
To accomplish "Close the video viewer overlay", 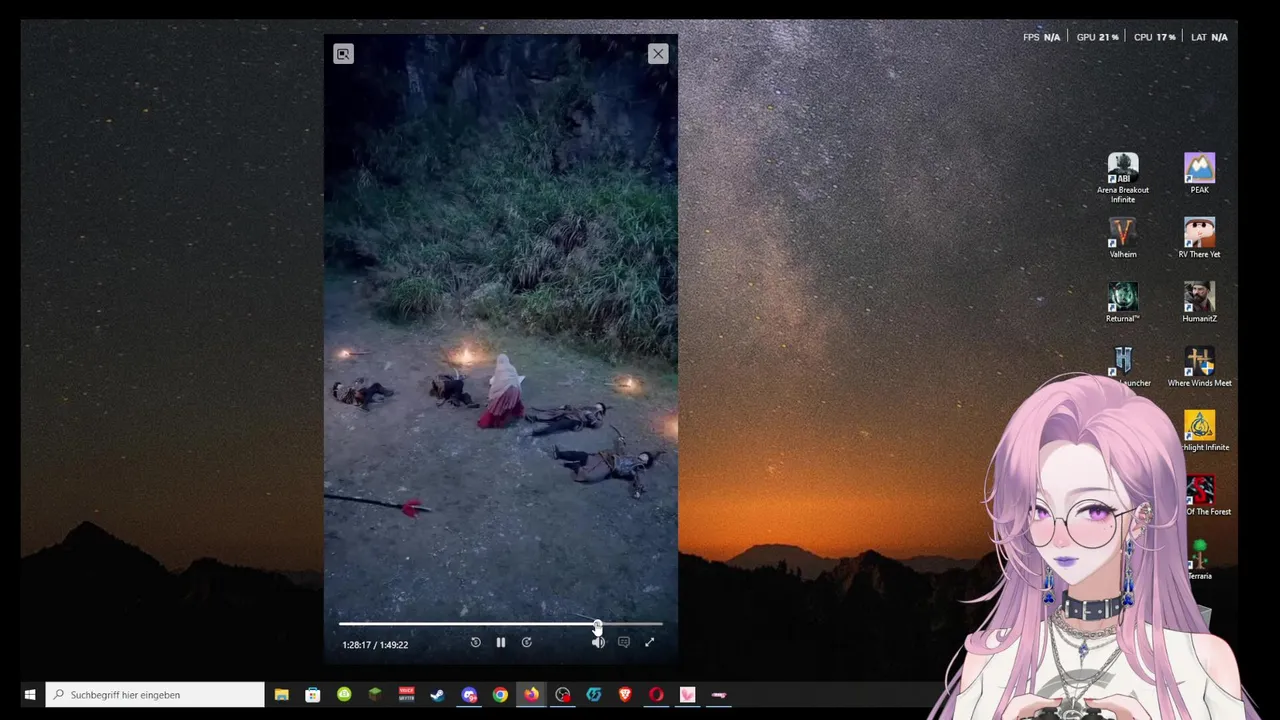I will [x=658, y=54].
